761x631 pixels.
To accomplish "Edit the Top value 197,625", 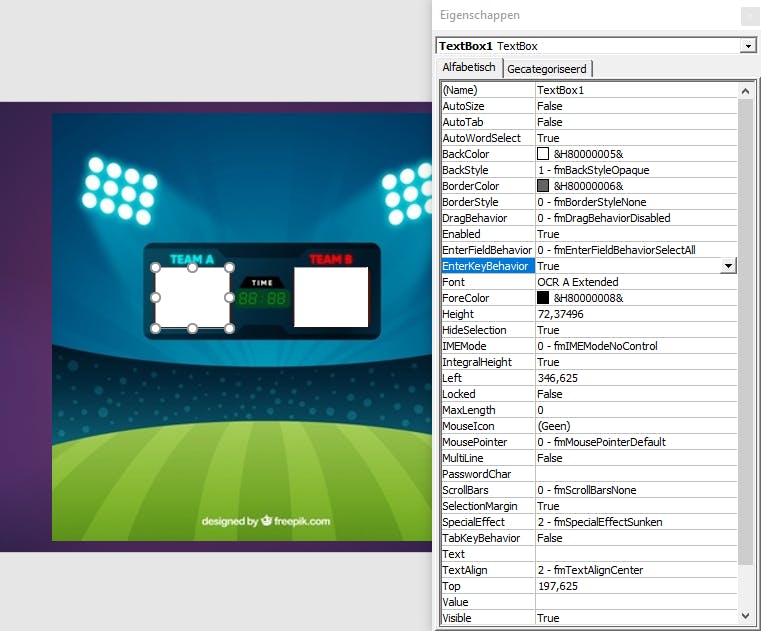I will pos(636,587).
